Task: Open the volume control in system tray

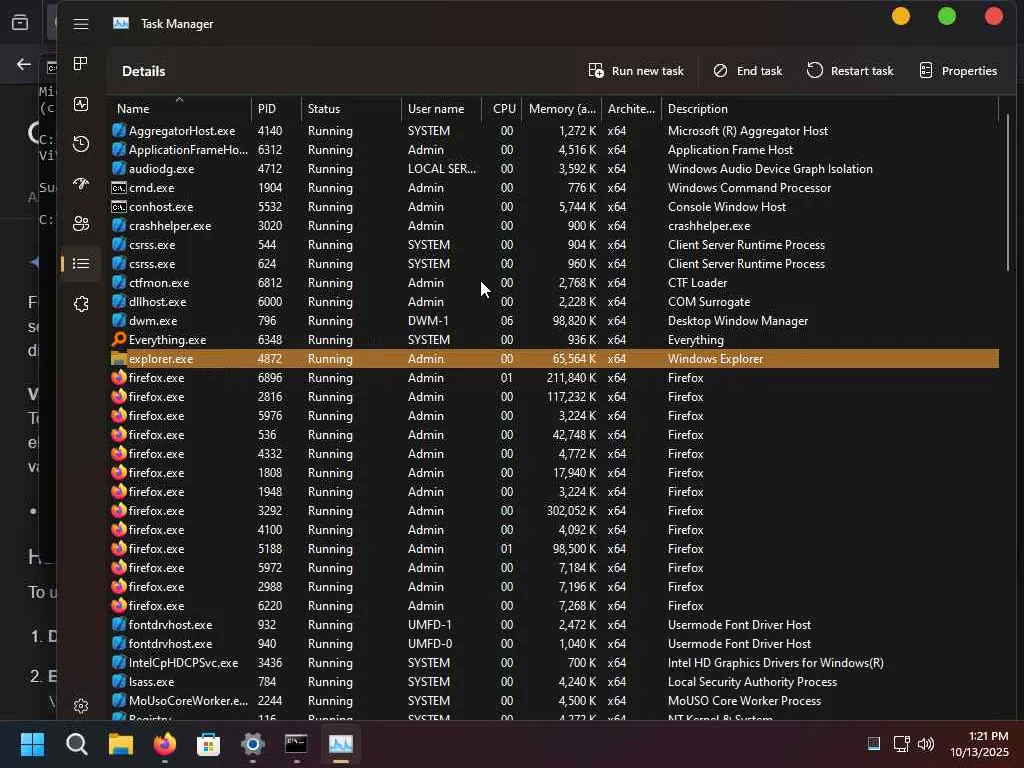Action: click(x=926, y=744)
